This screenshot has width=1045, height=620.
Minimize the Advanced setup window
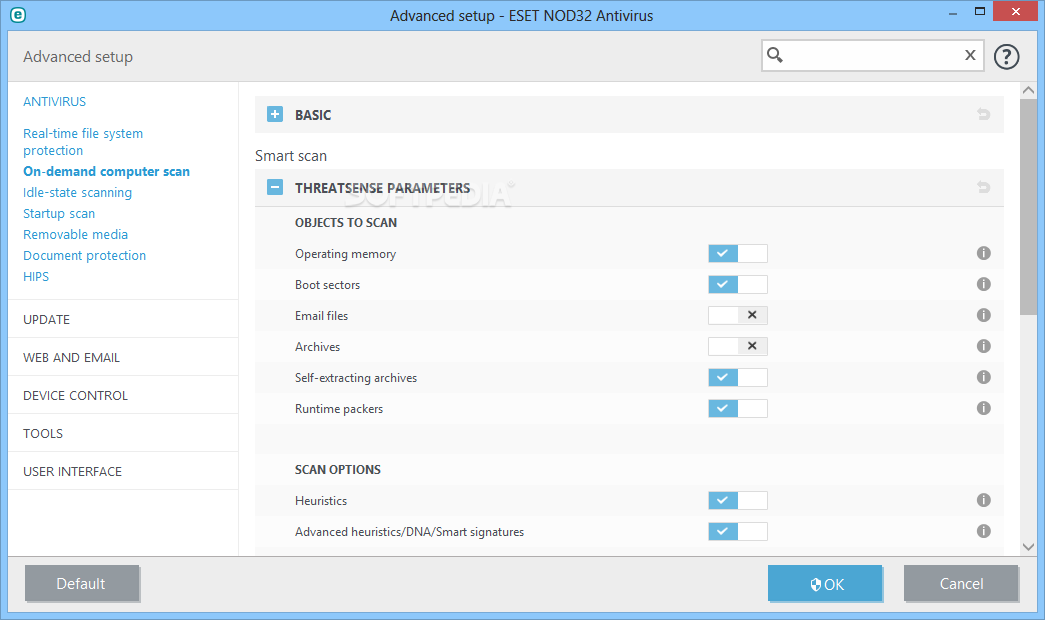pyautogui.click(x=953, y=13)
